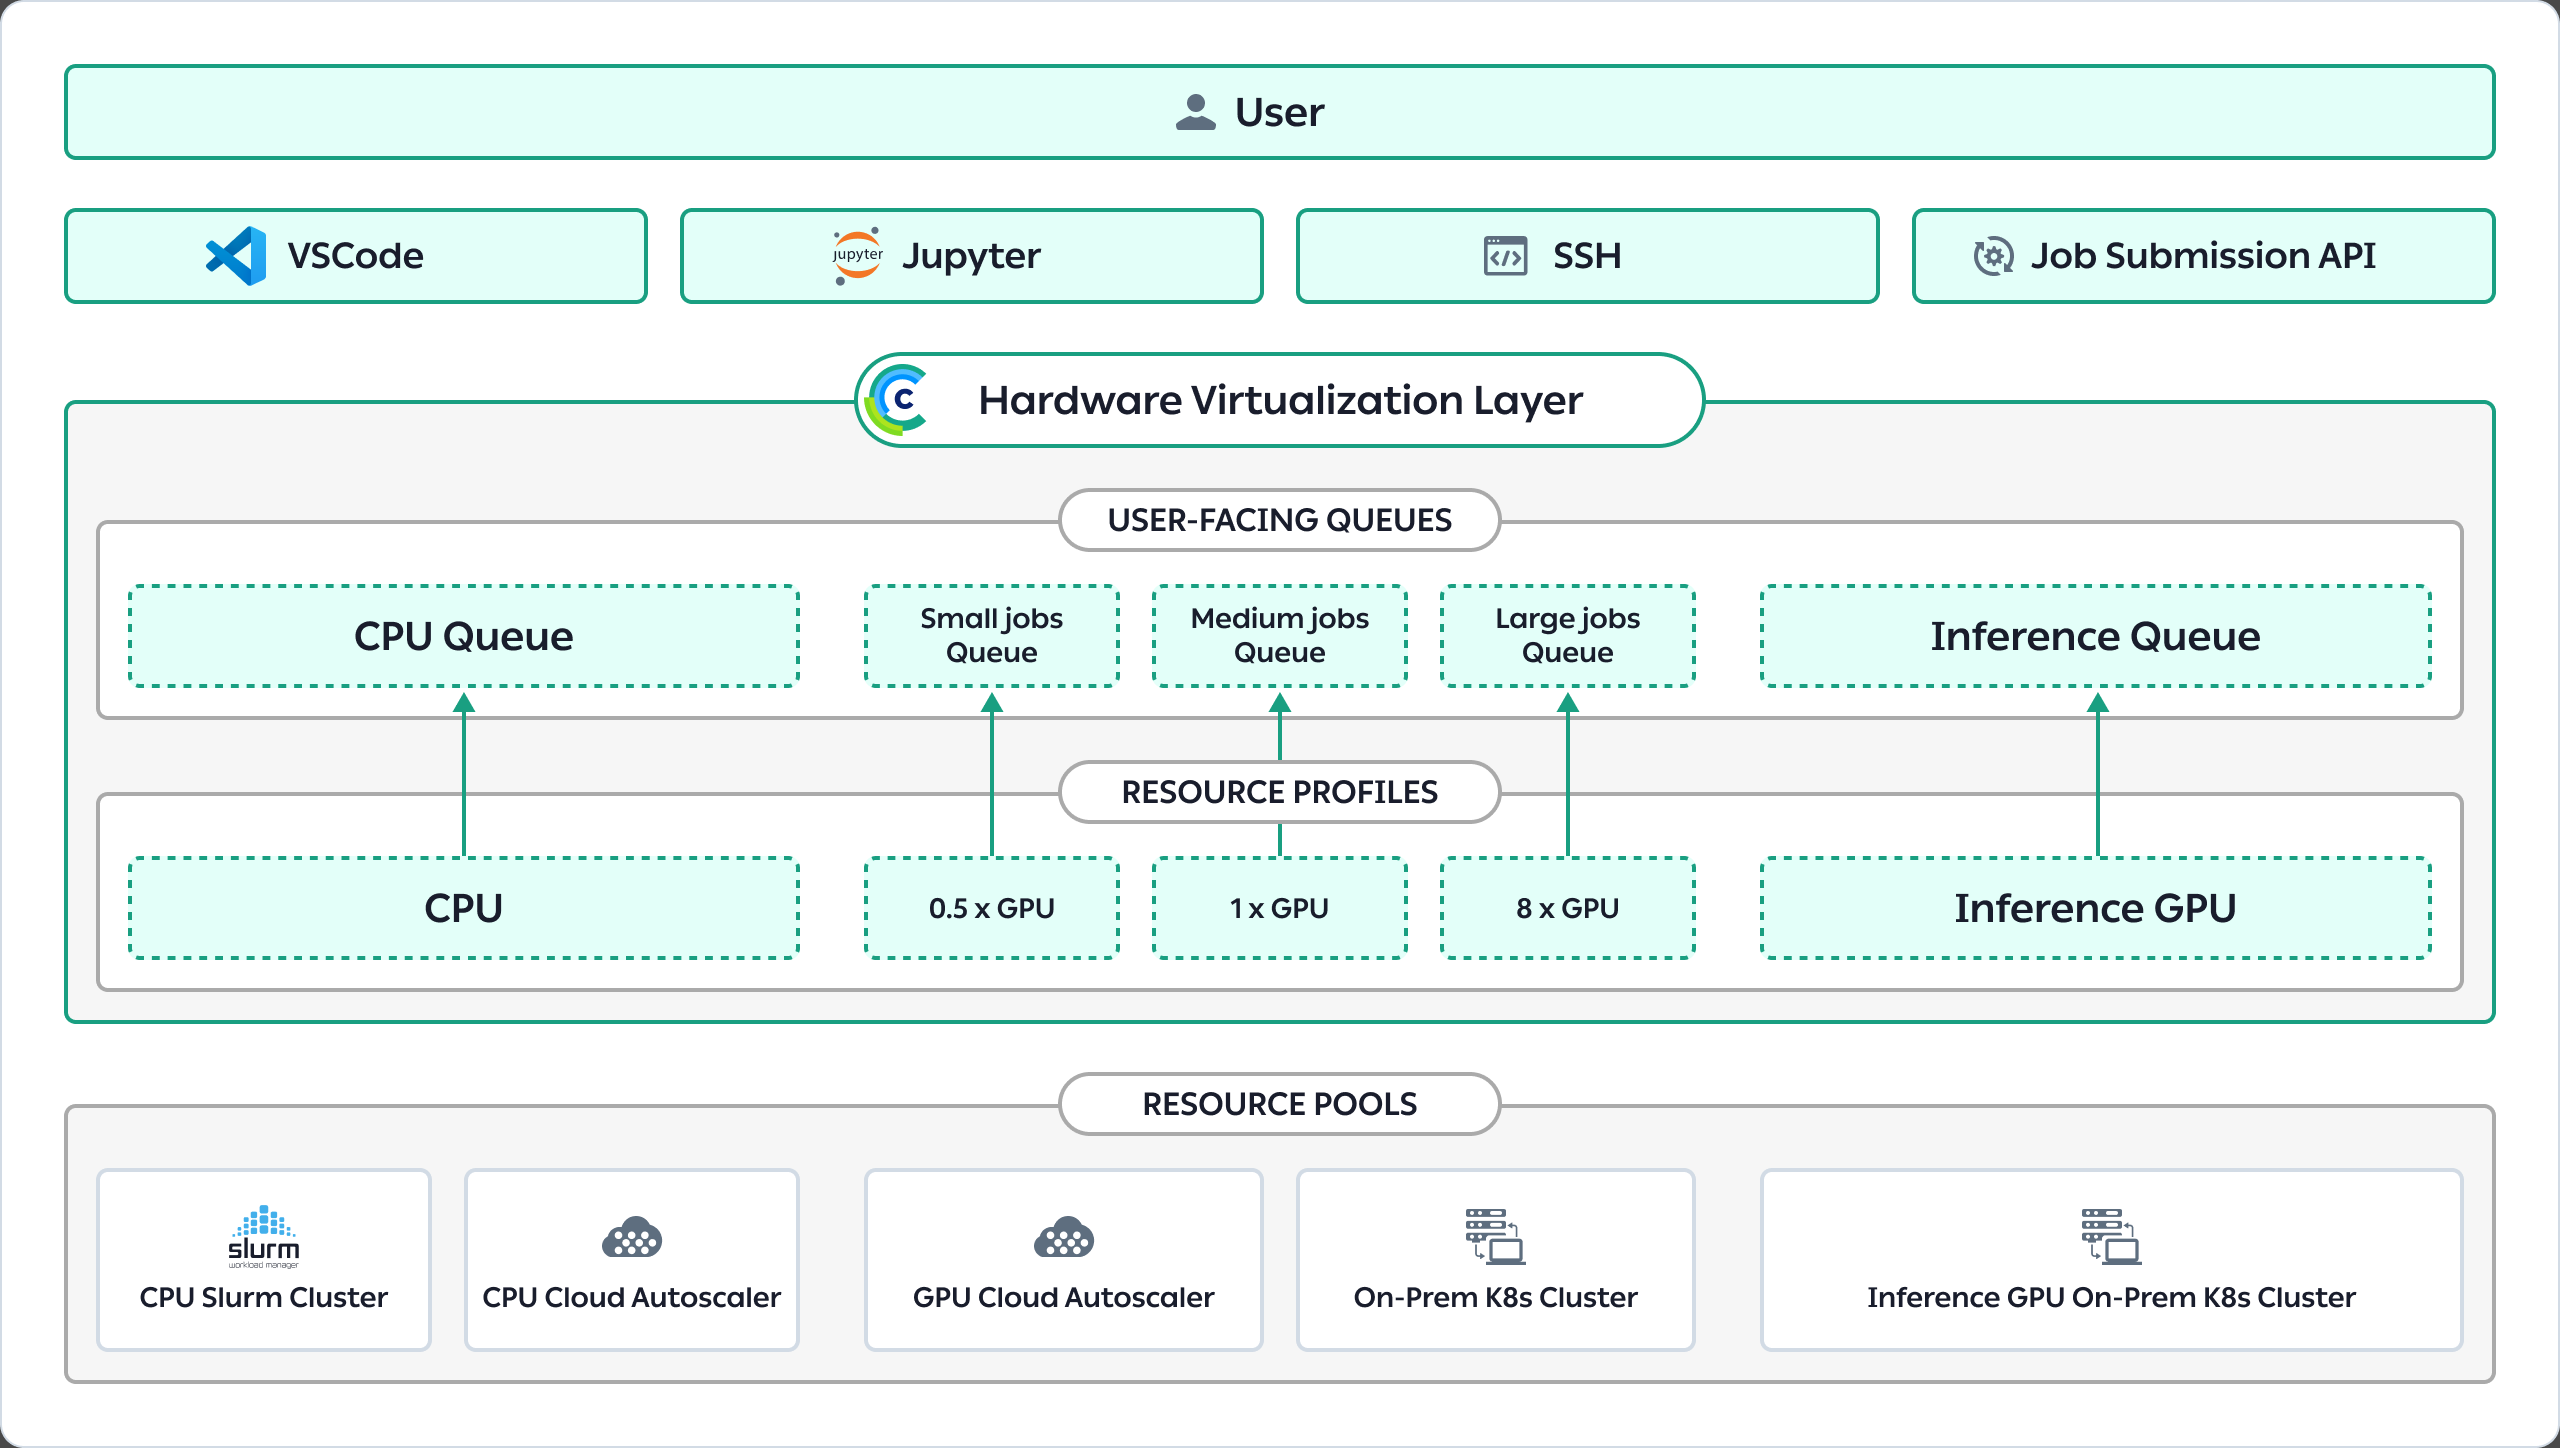2560x1448 pixels.
Task: Click the CPU Cloud Autoscaler label
Action: (632, 1297)
